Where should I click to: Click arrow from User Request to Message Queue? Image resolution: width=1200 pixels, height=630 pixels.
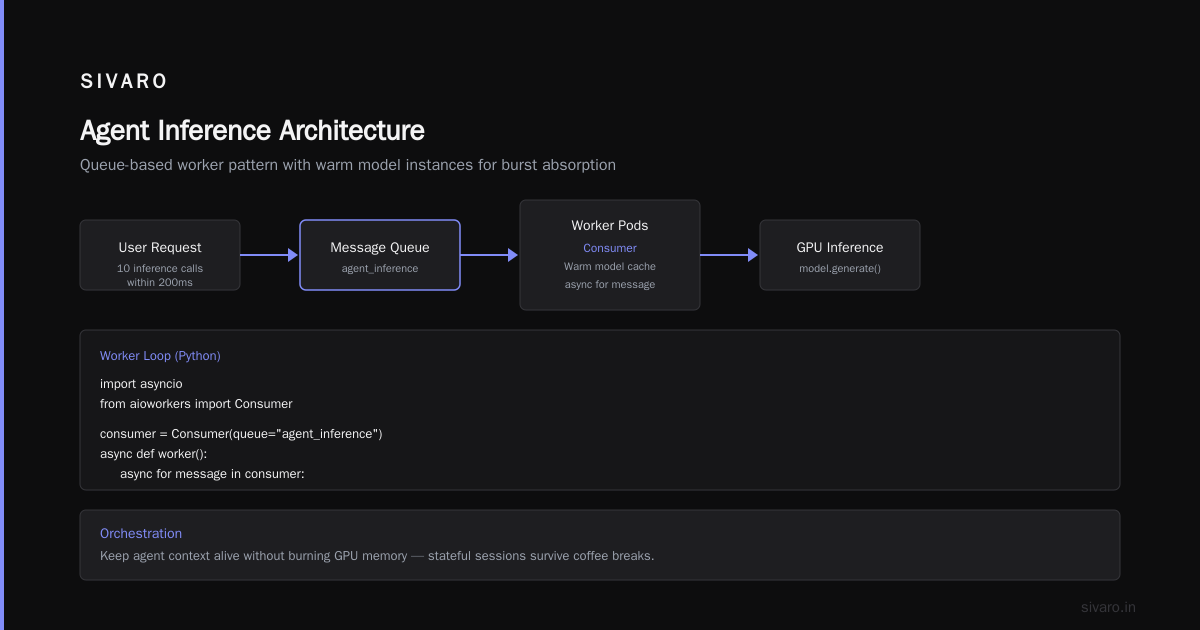pos(270,255)
